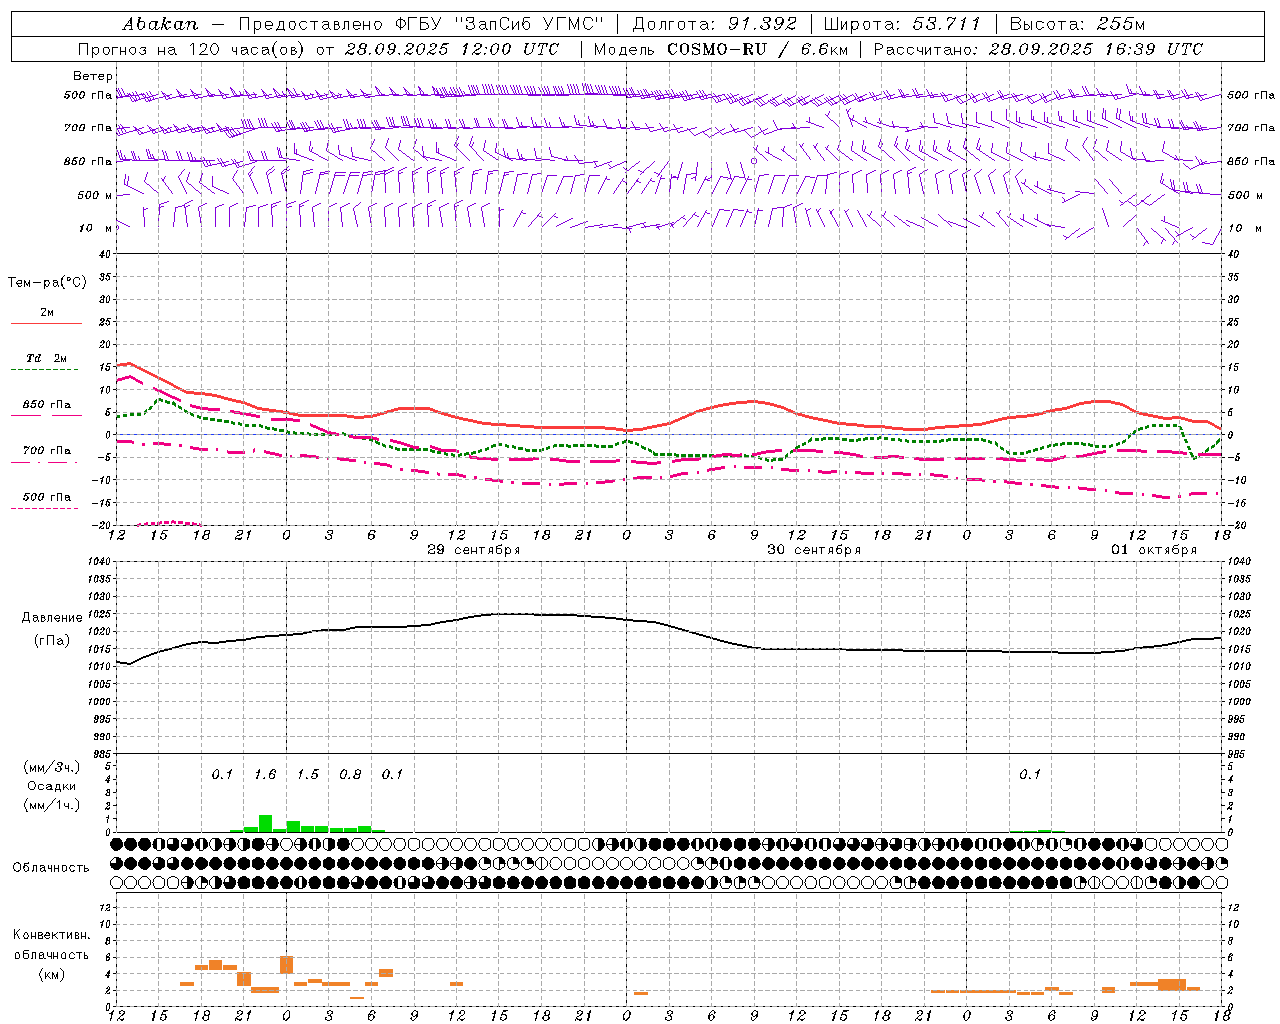The image size is (1280, 1024).
Task: Click the tallest orange convective cloud bar
Action: [287, 965]
